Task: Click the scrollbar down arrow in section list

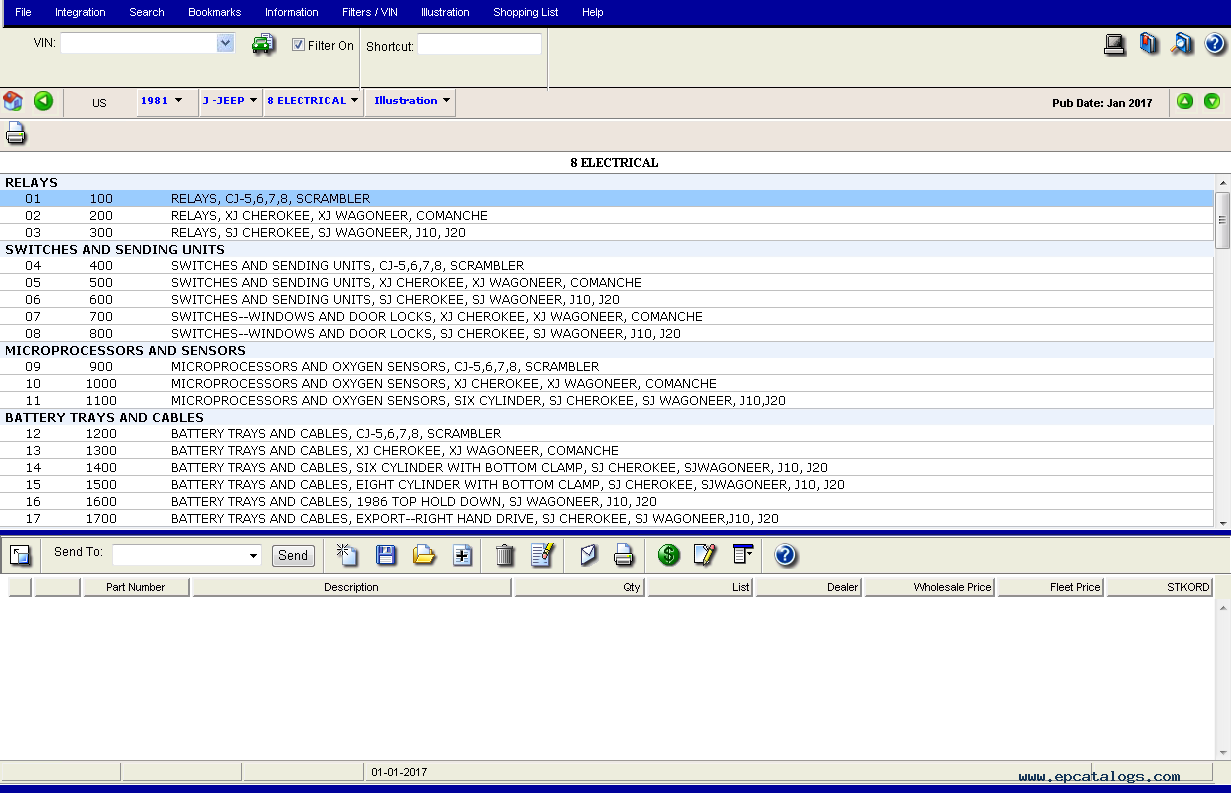Action: click(1222, 521)
